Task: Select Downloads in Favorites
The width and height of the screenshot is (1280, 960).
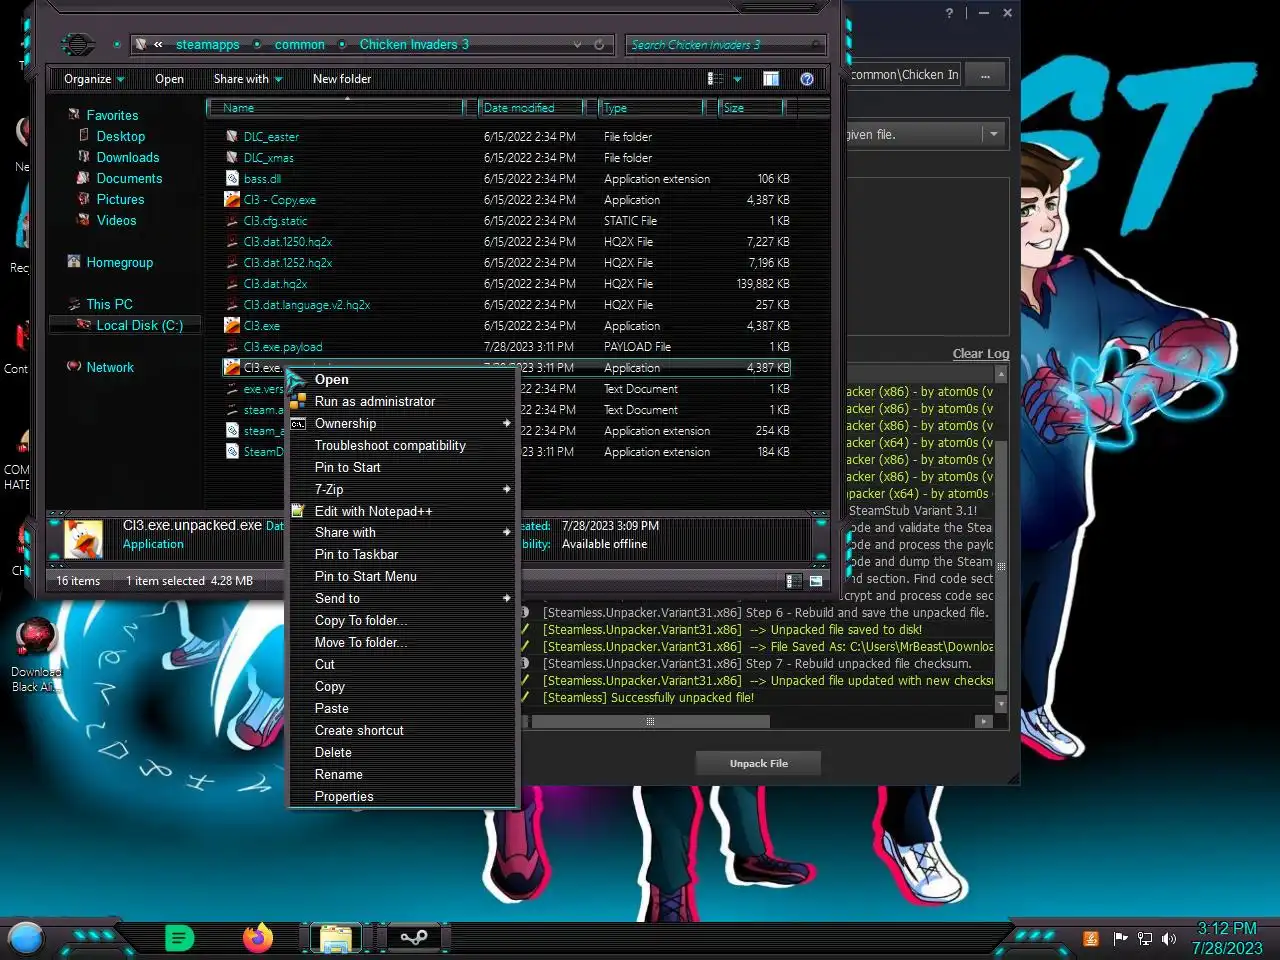Action: click(x=127, y=158)
